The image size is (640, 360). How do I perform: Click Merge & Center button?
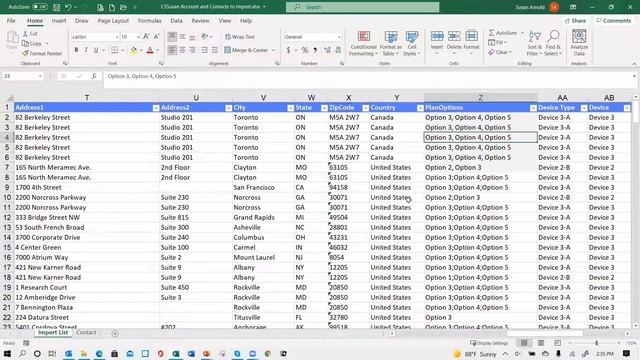[x=246, y=50]
